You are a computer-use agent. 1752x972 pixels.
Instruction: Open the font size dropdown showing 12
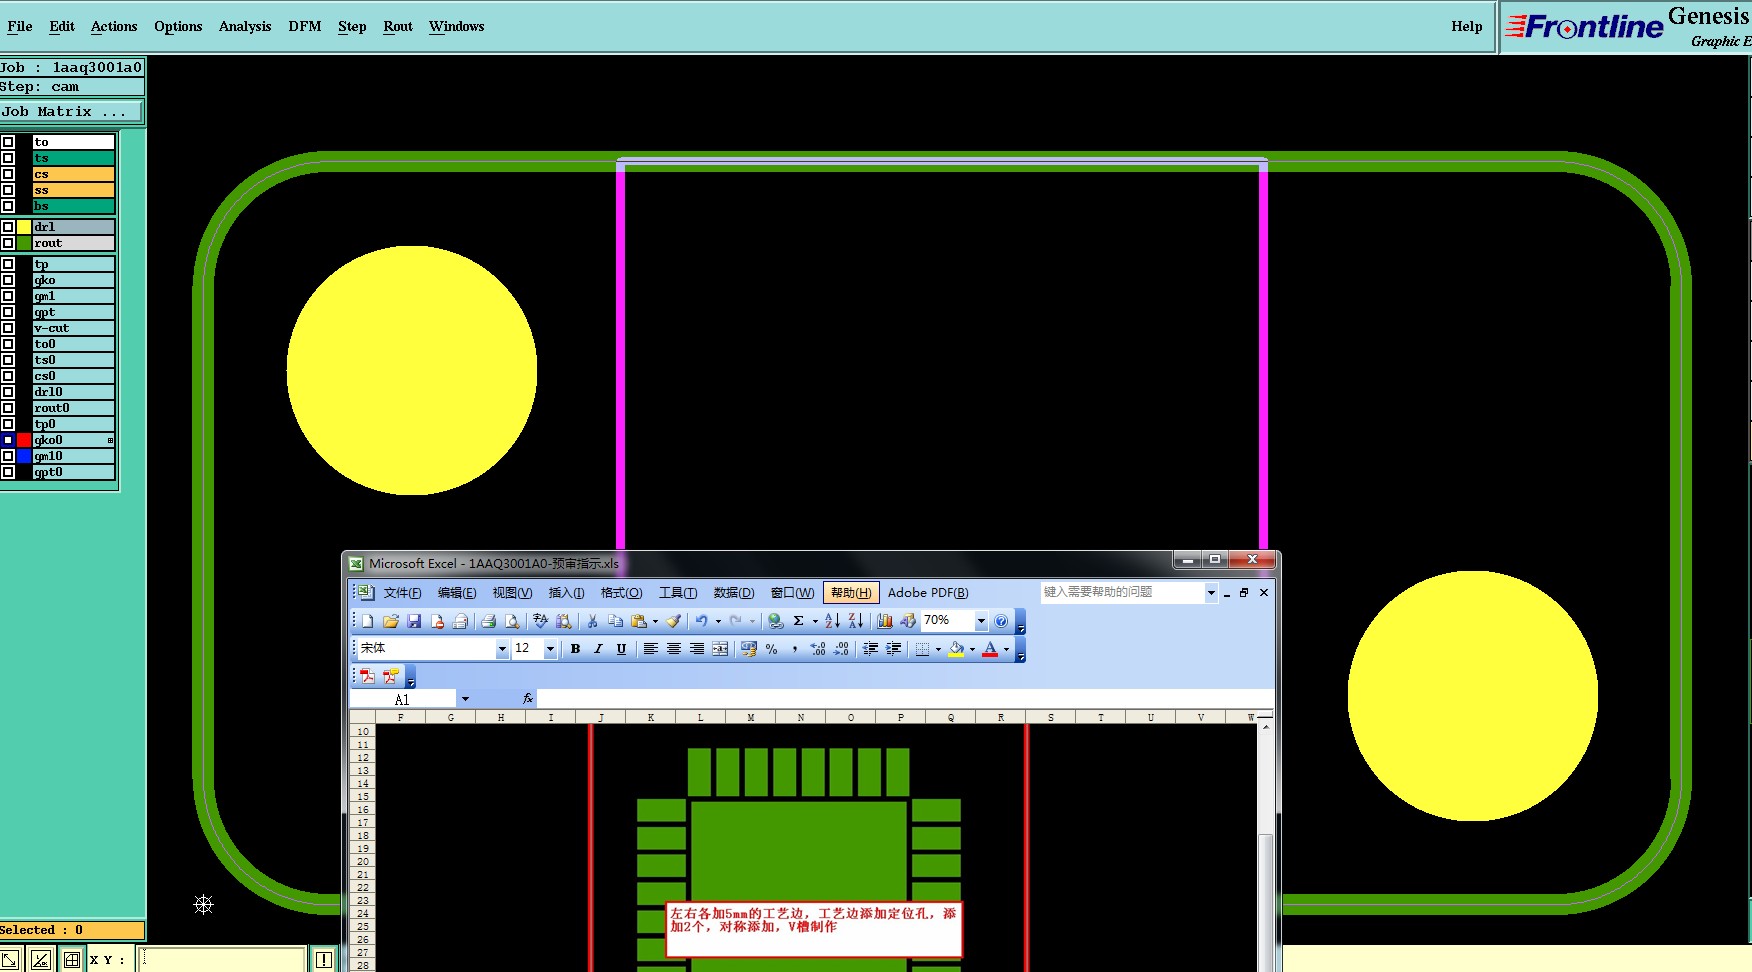(549, 649)
